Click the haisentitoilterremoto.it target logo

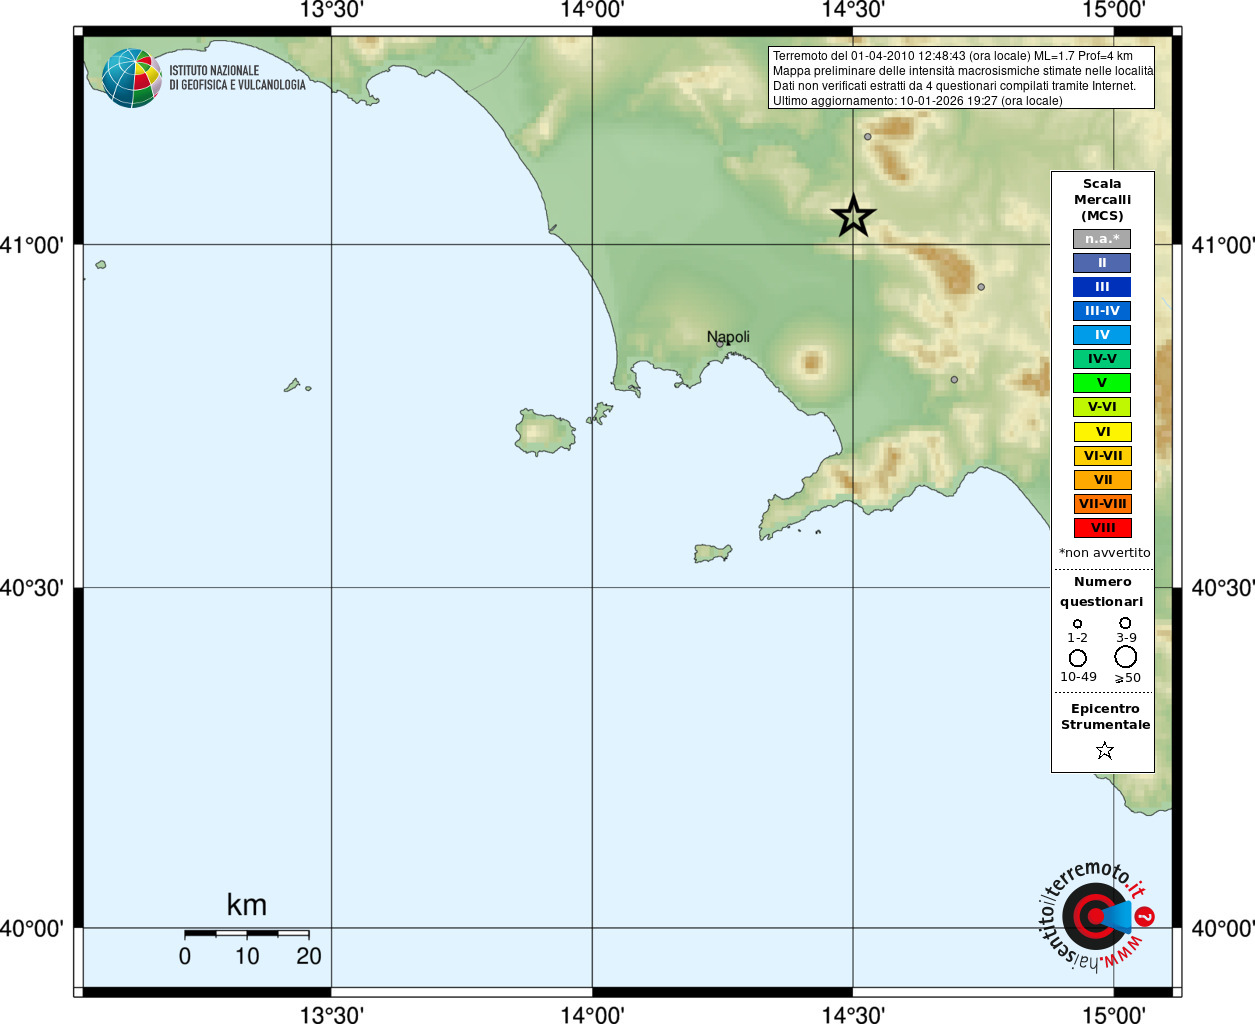click(x=1097, y=915)
